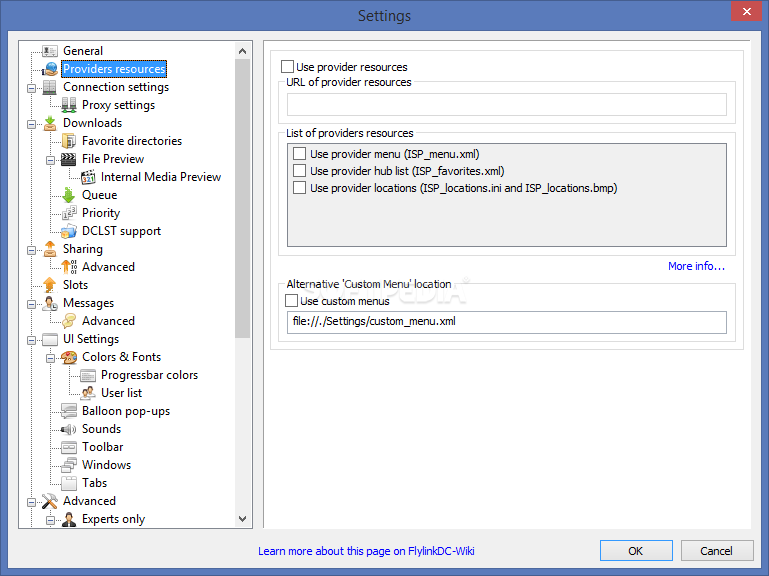Click the tree scrollbar up arrow
Screen dimensions: 769x576
click(x=242, y=51)
